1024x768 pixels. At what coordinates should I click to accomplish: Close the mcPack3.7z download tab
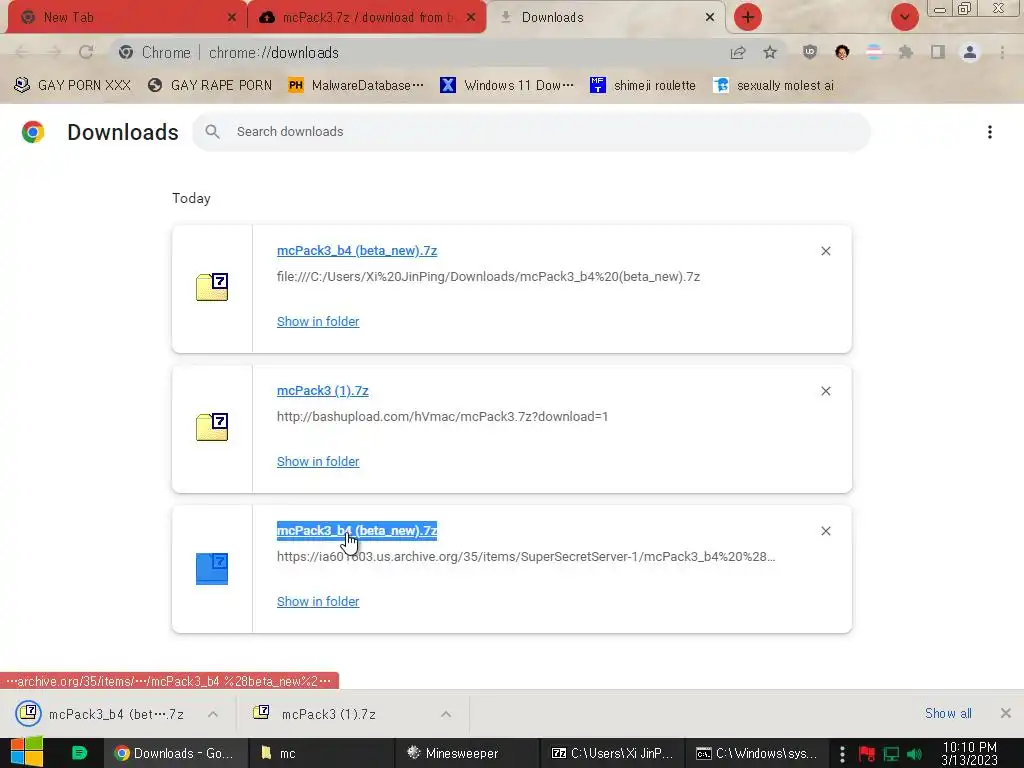coord(471,18)
